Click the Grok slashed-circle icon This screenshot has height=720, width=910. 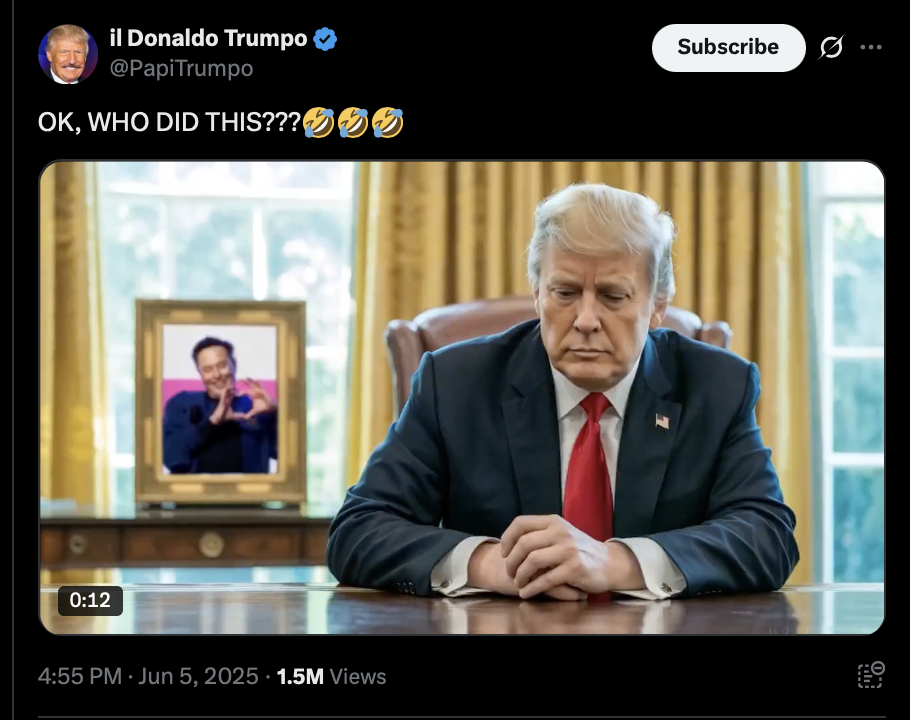tap(831, 48)
